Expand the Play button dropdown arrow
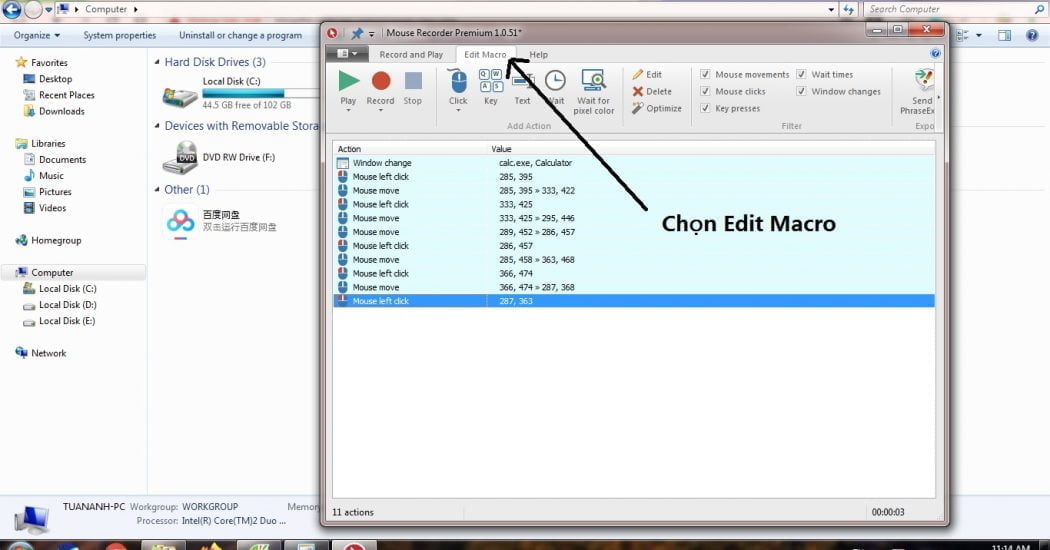The height and width of the screenshot is (550, 1050). [x=348, y=110]
